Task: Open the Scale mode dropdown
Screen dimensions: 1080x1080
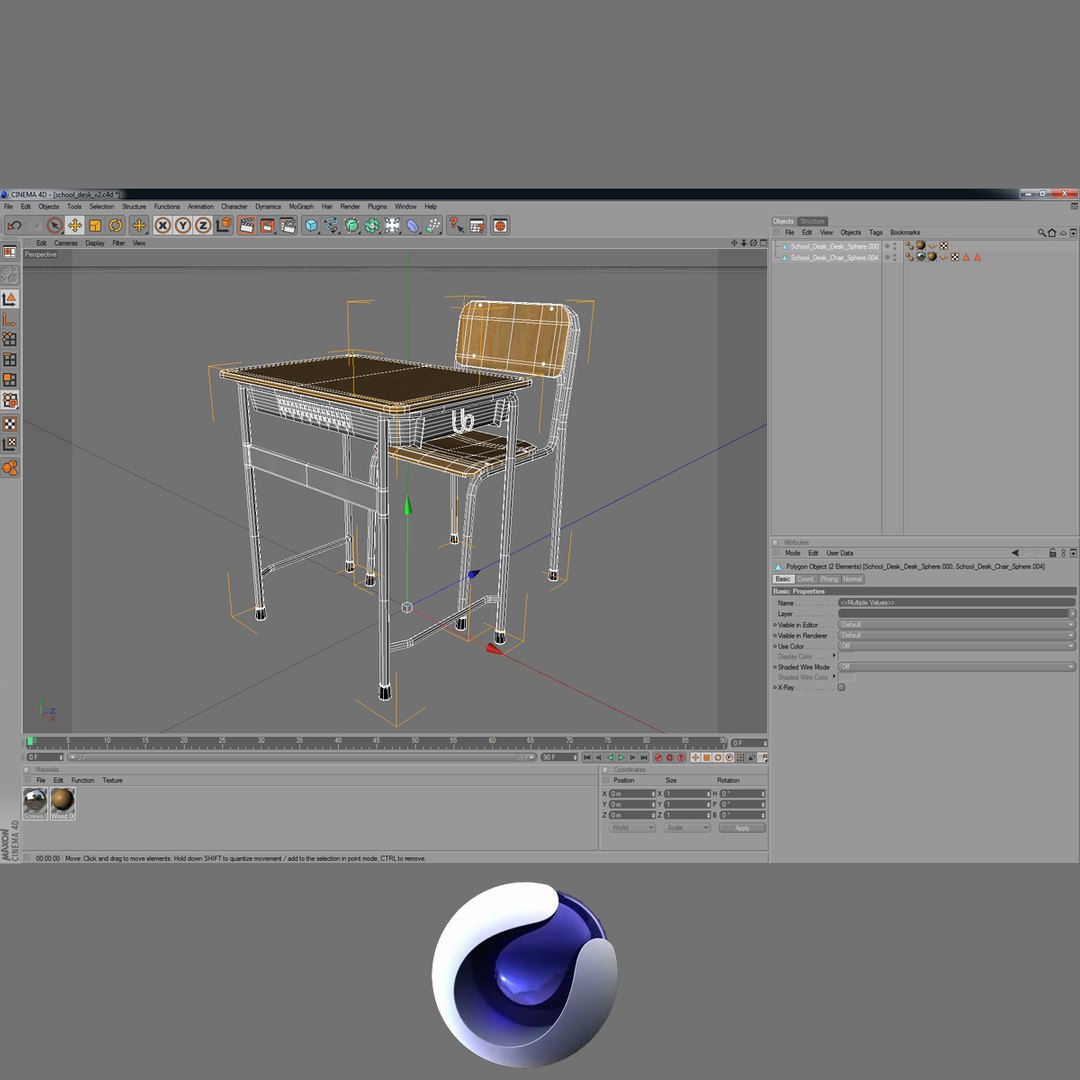Action: (687, 828)
